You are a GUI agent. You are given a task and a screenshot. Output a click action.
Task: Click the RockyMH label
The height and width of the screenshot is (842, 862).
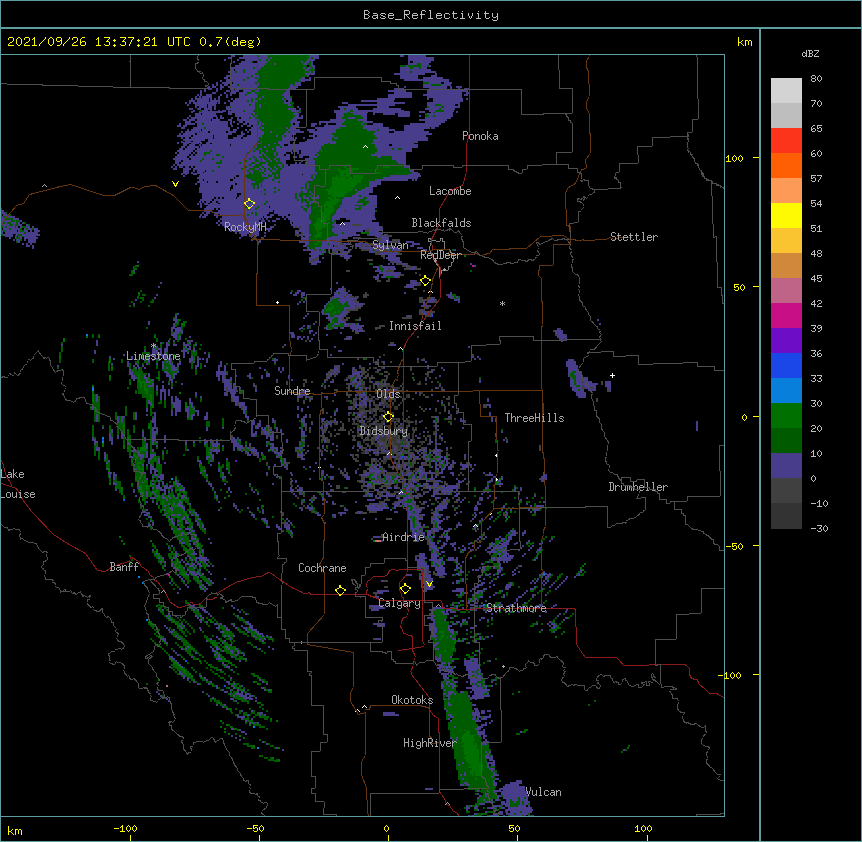click(x=245, y=227)
